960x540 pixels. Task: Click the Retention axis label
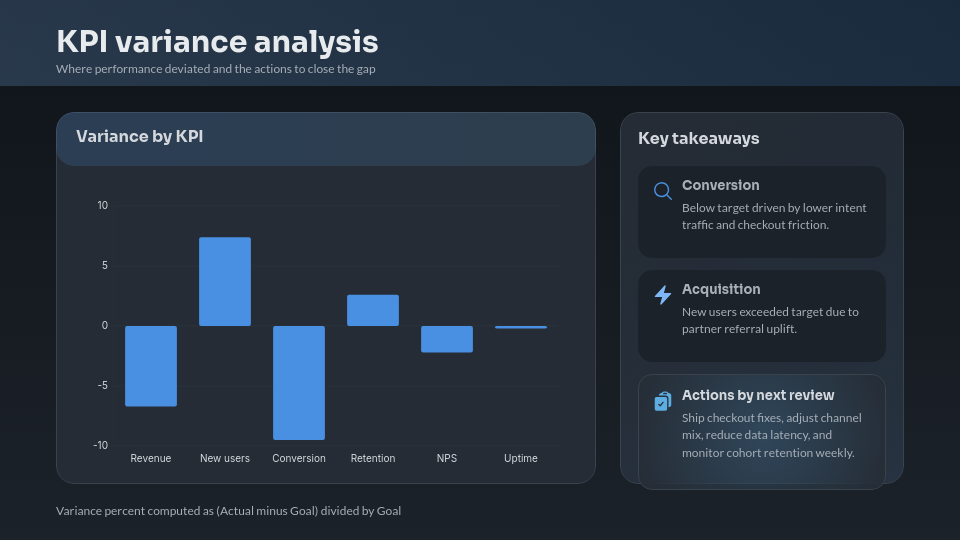pos(373,458)
